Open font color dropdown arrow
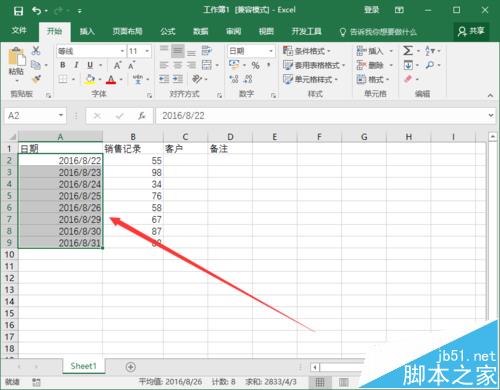Viewport: 500px width, 390px height. (121, 80)
